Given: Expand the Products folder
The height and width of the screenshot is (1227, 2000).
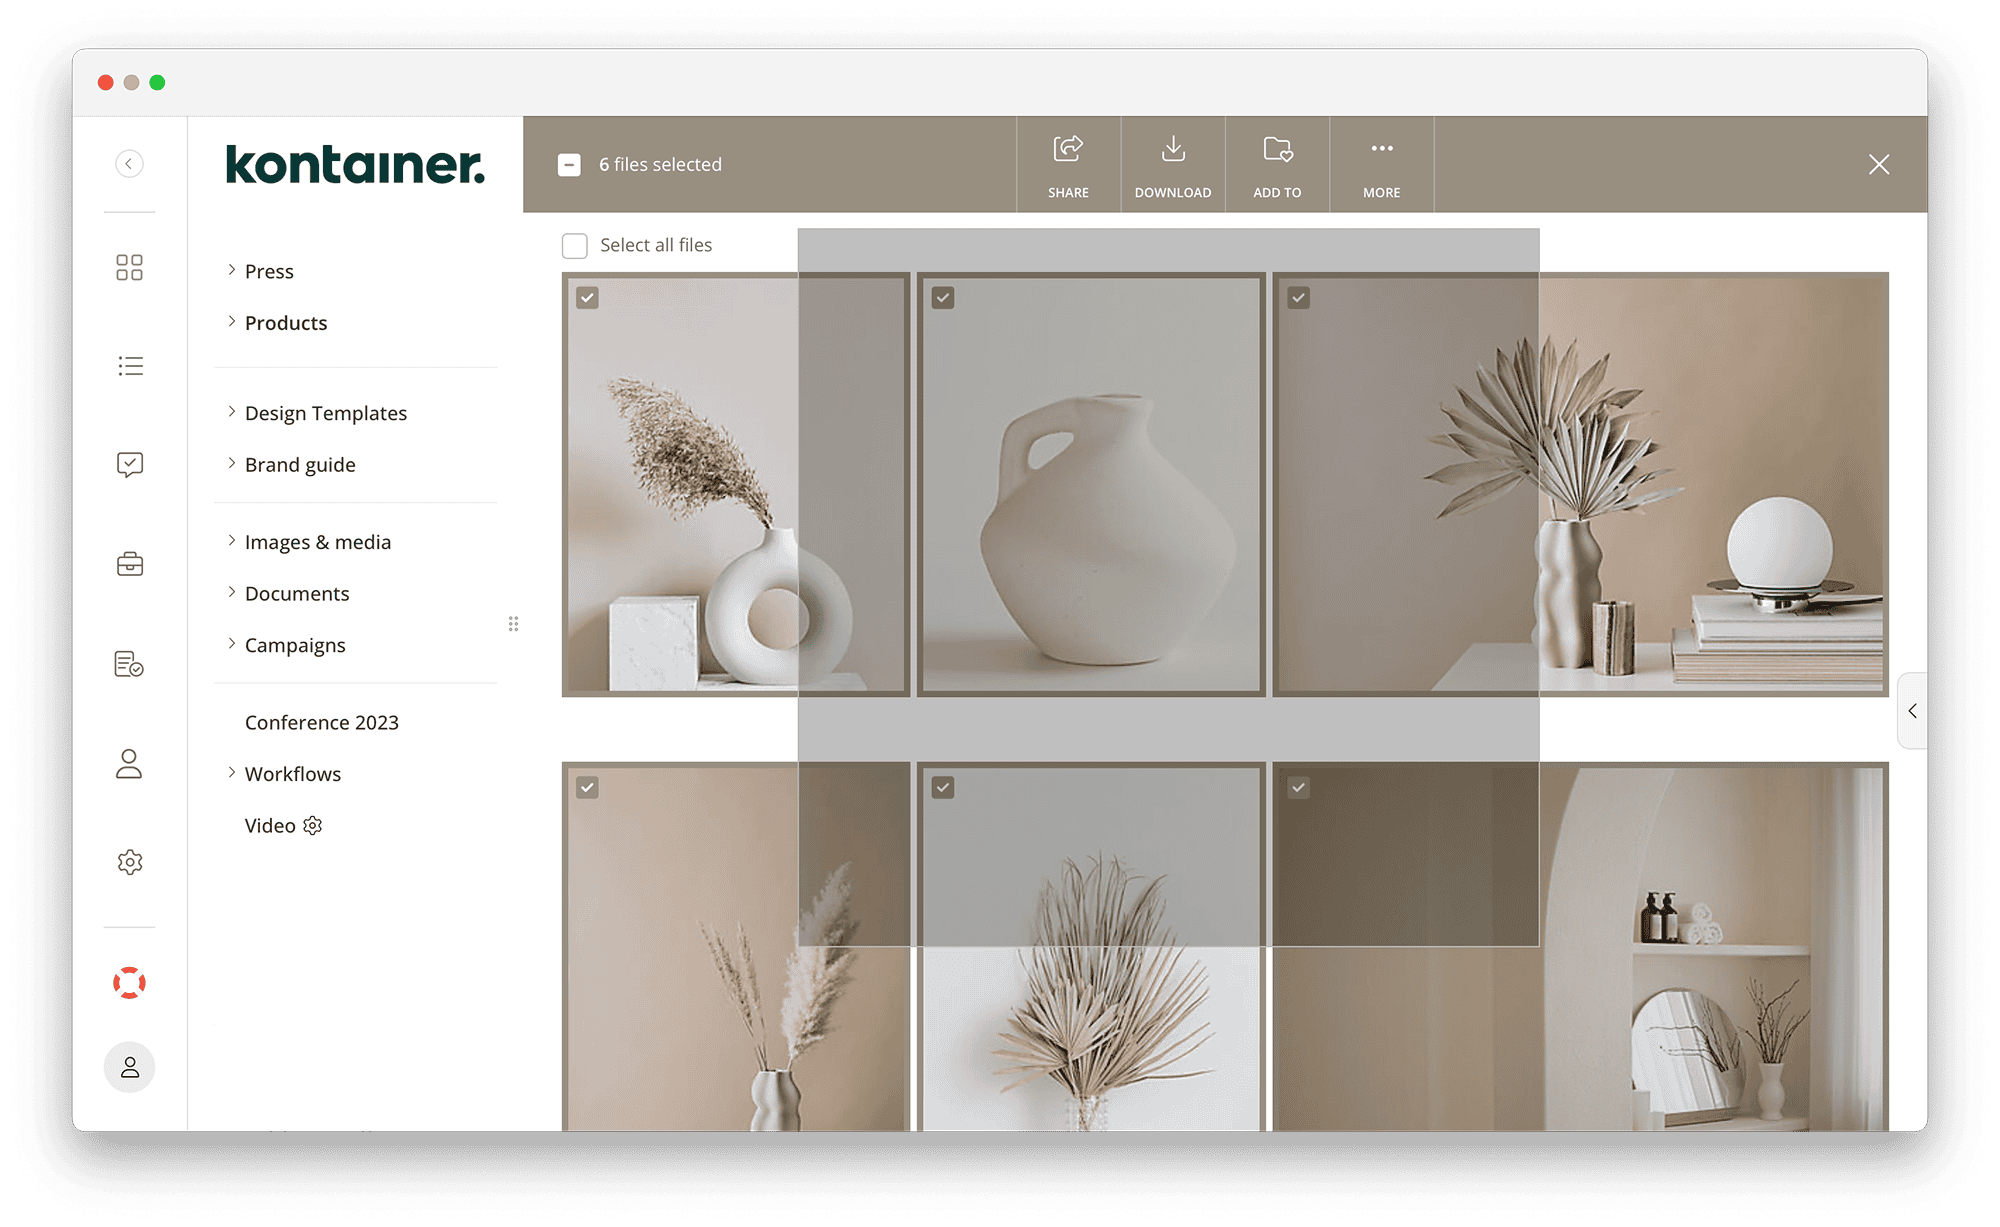Looking at the screenshot, I should tap(286, 322).
